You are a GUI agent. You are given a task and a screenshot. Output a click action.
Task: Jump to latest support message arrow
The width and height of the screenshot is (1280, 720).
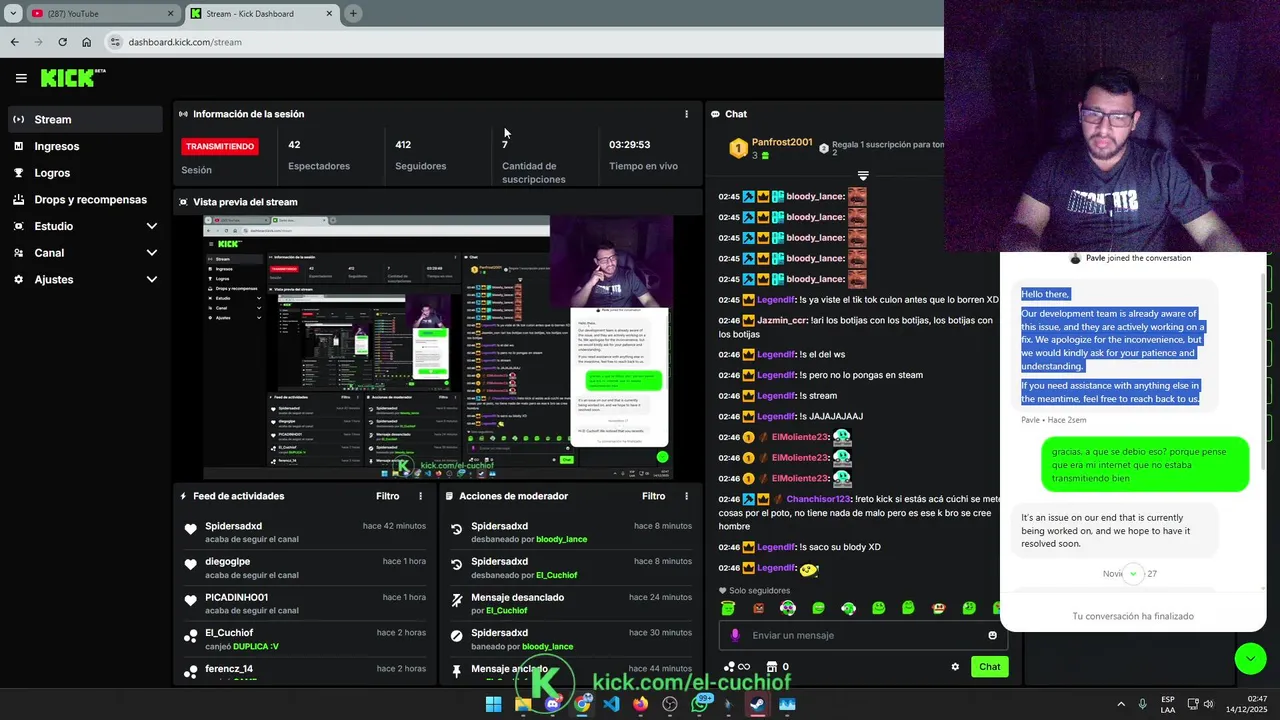[1133, 574]
